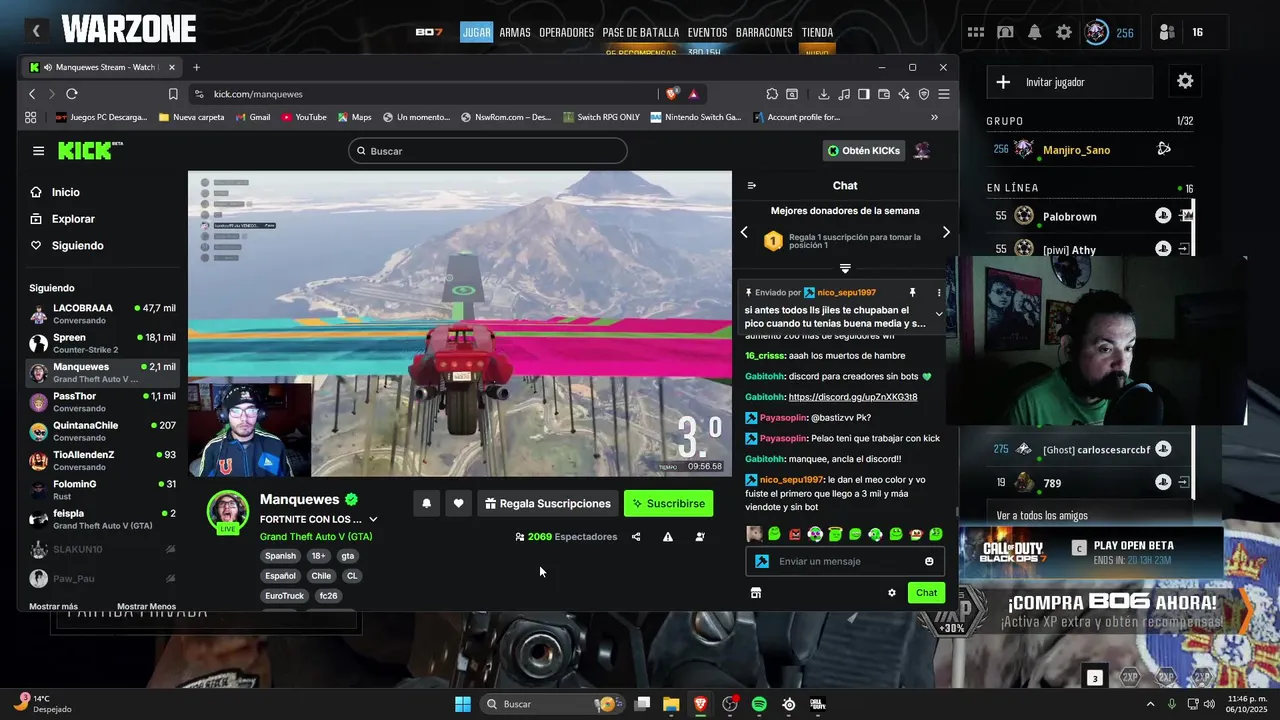
Task: Open browser downloads icon
Action: (823, 94)
